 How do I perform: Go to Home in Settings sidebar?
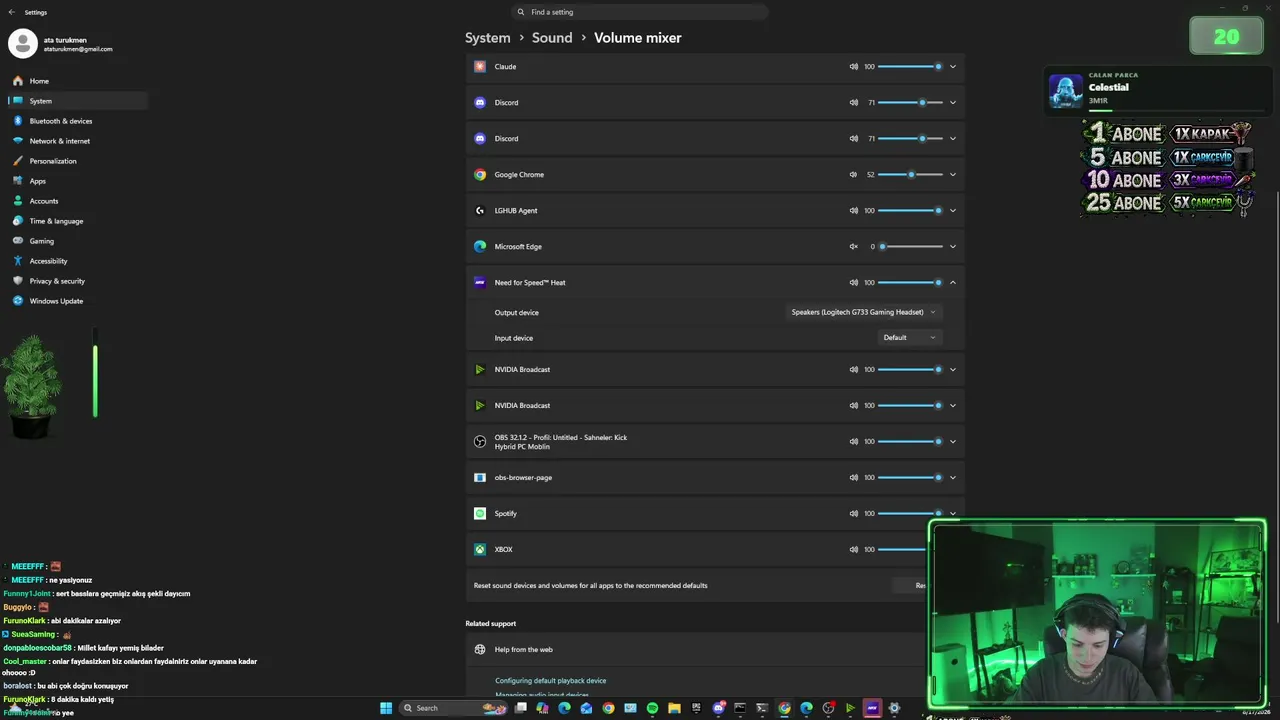(77, 81)
